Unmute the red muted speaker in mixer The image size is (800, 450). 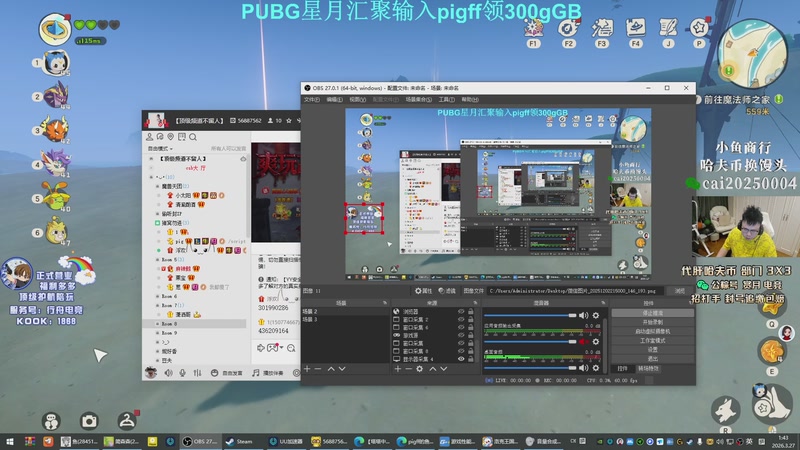pyautogui.click(x=584, y=341)
